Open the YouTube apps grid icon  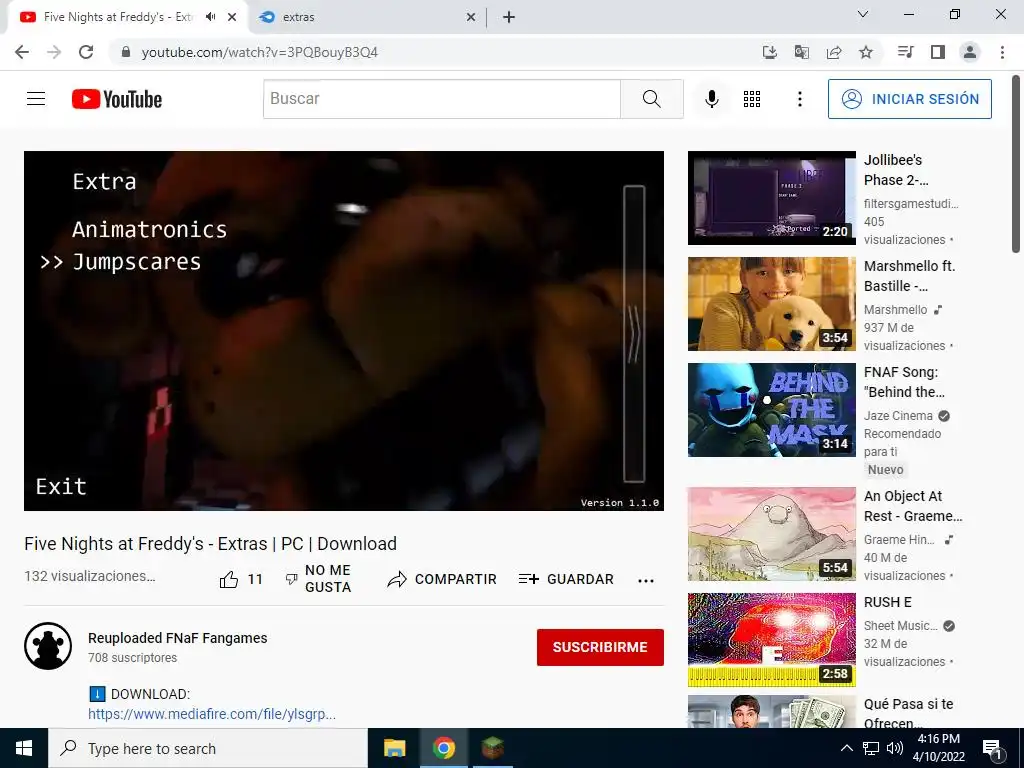tap(752, 99)
